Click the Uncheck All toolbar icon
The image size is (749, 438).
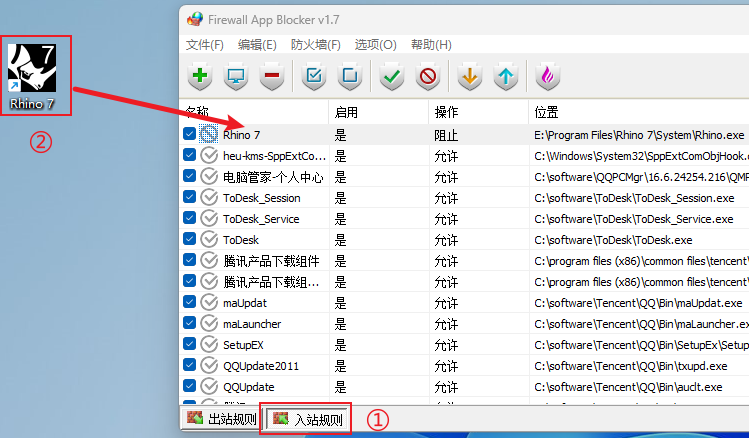click(x=350, y=76)
